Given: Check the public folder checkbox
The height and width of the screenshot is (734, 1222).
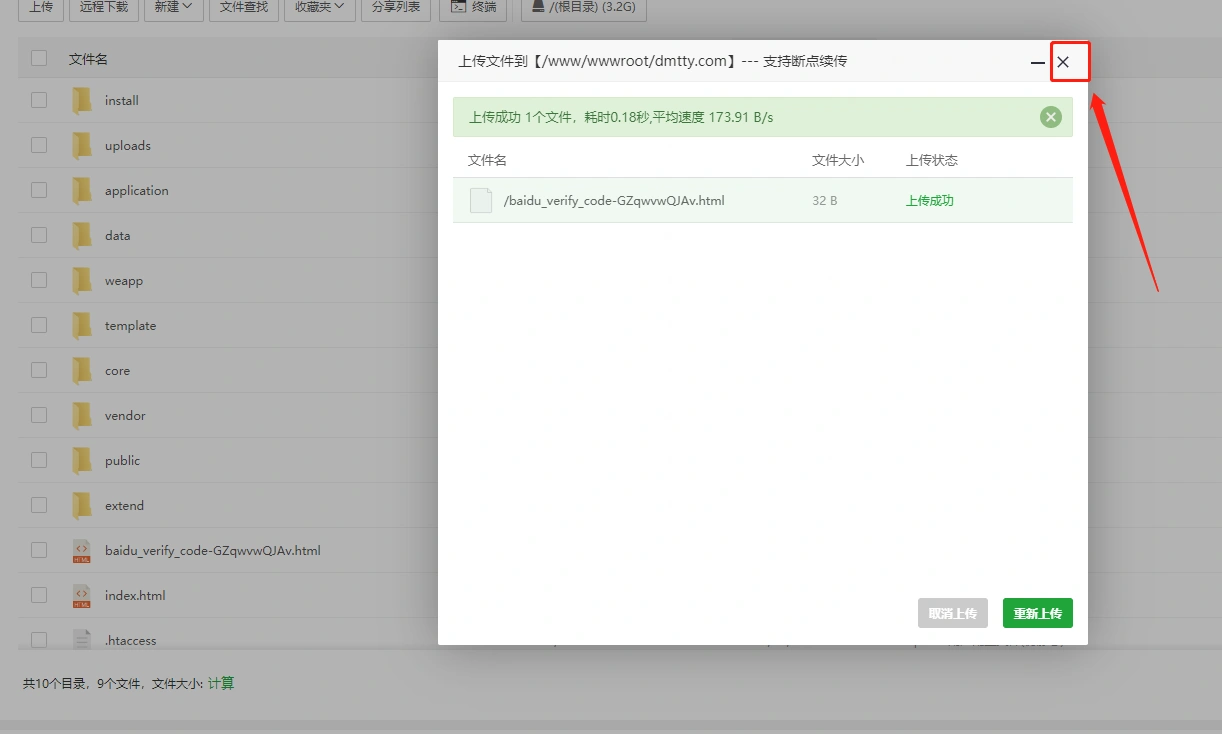Looking at the screenshot, I should (x=39, y=460).
